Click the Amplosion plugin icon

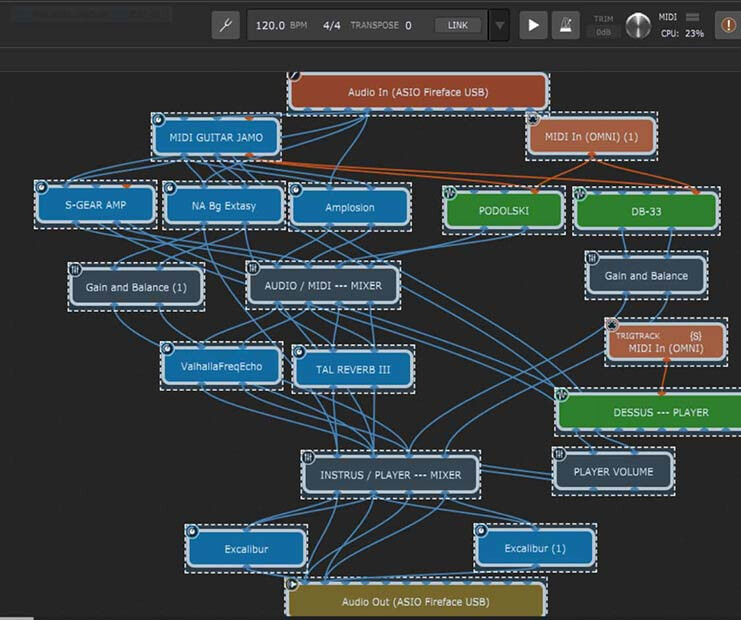click(296, 190)
